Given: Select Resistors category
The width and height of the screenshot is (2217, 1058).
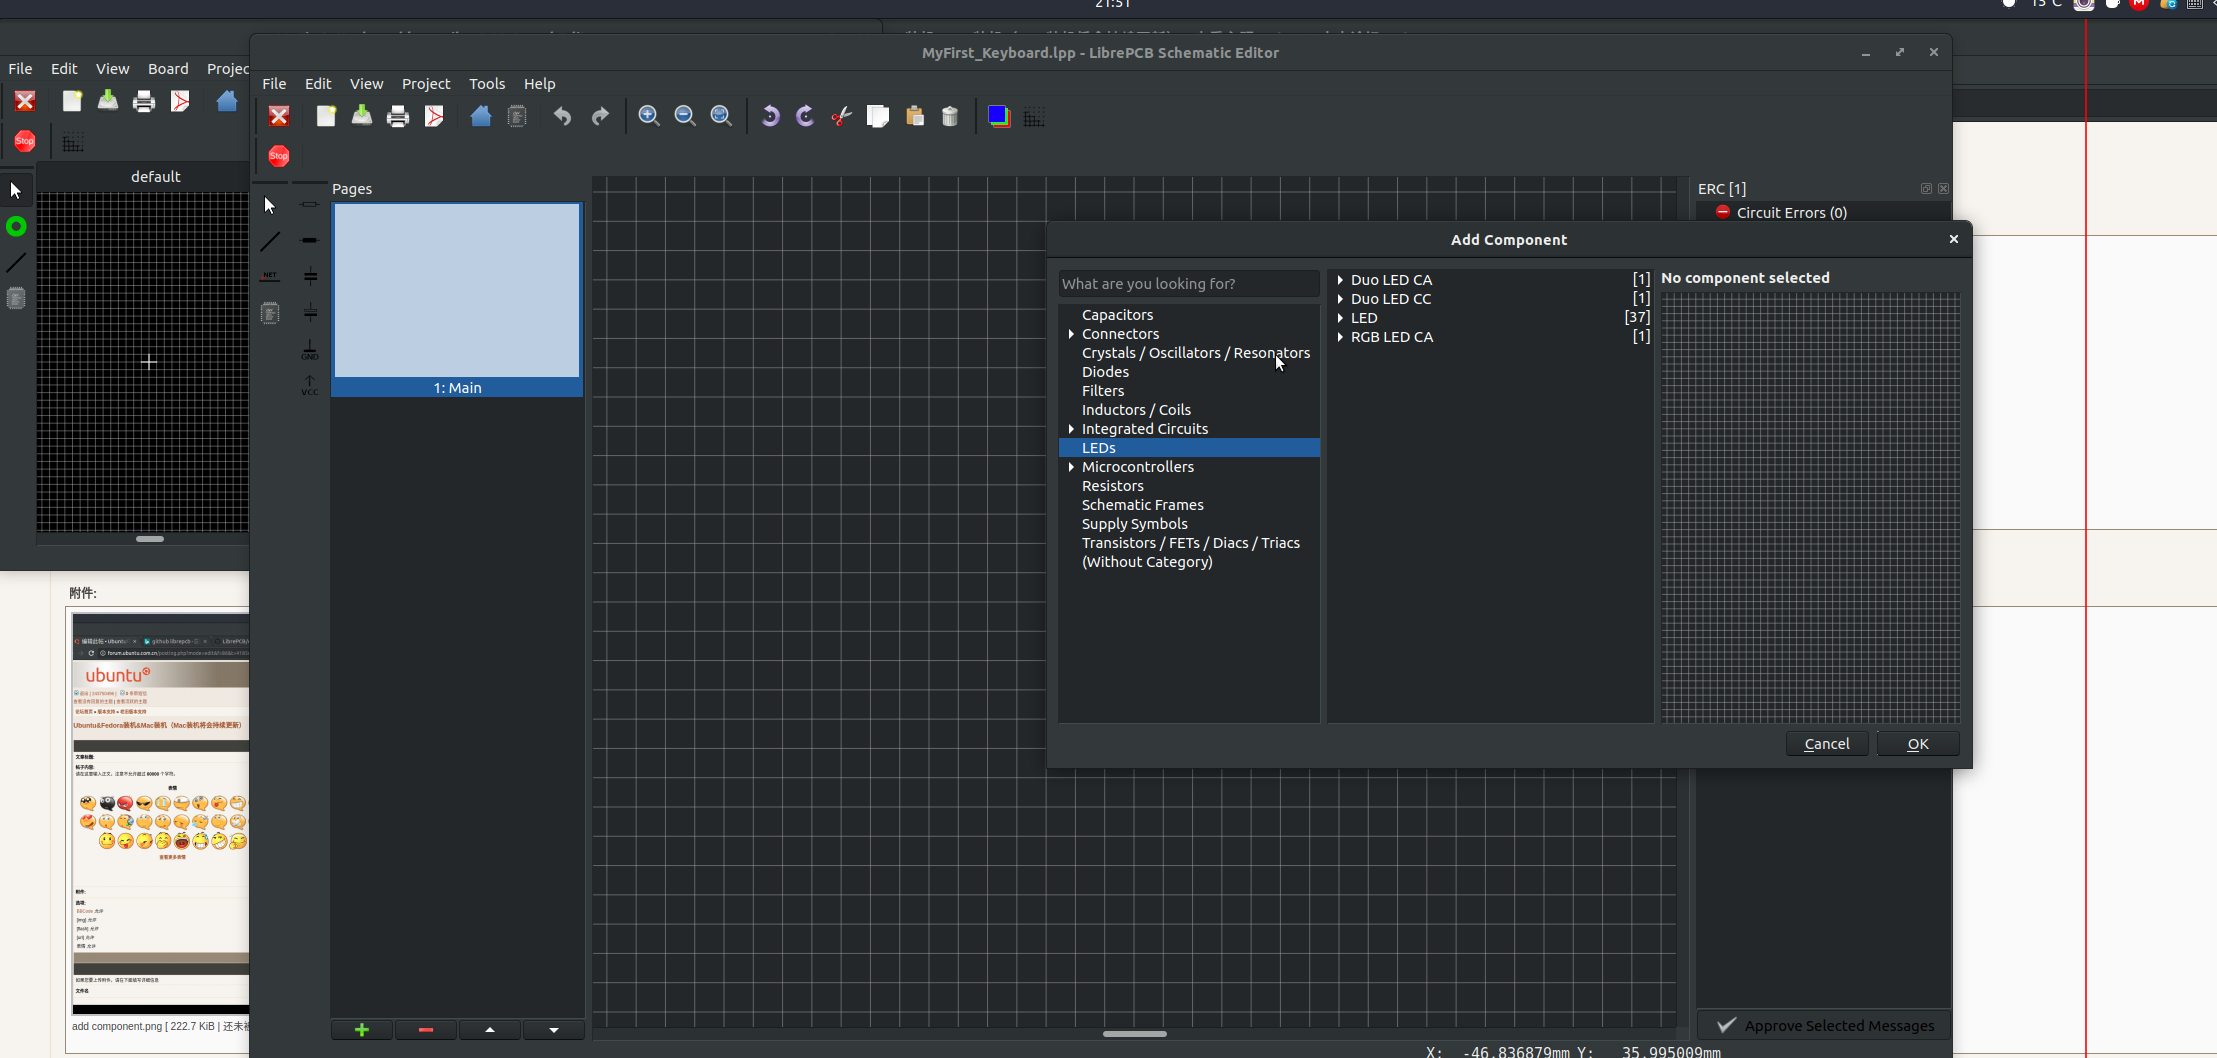Looking at the screenshot, I should (x=1112, y=486).
